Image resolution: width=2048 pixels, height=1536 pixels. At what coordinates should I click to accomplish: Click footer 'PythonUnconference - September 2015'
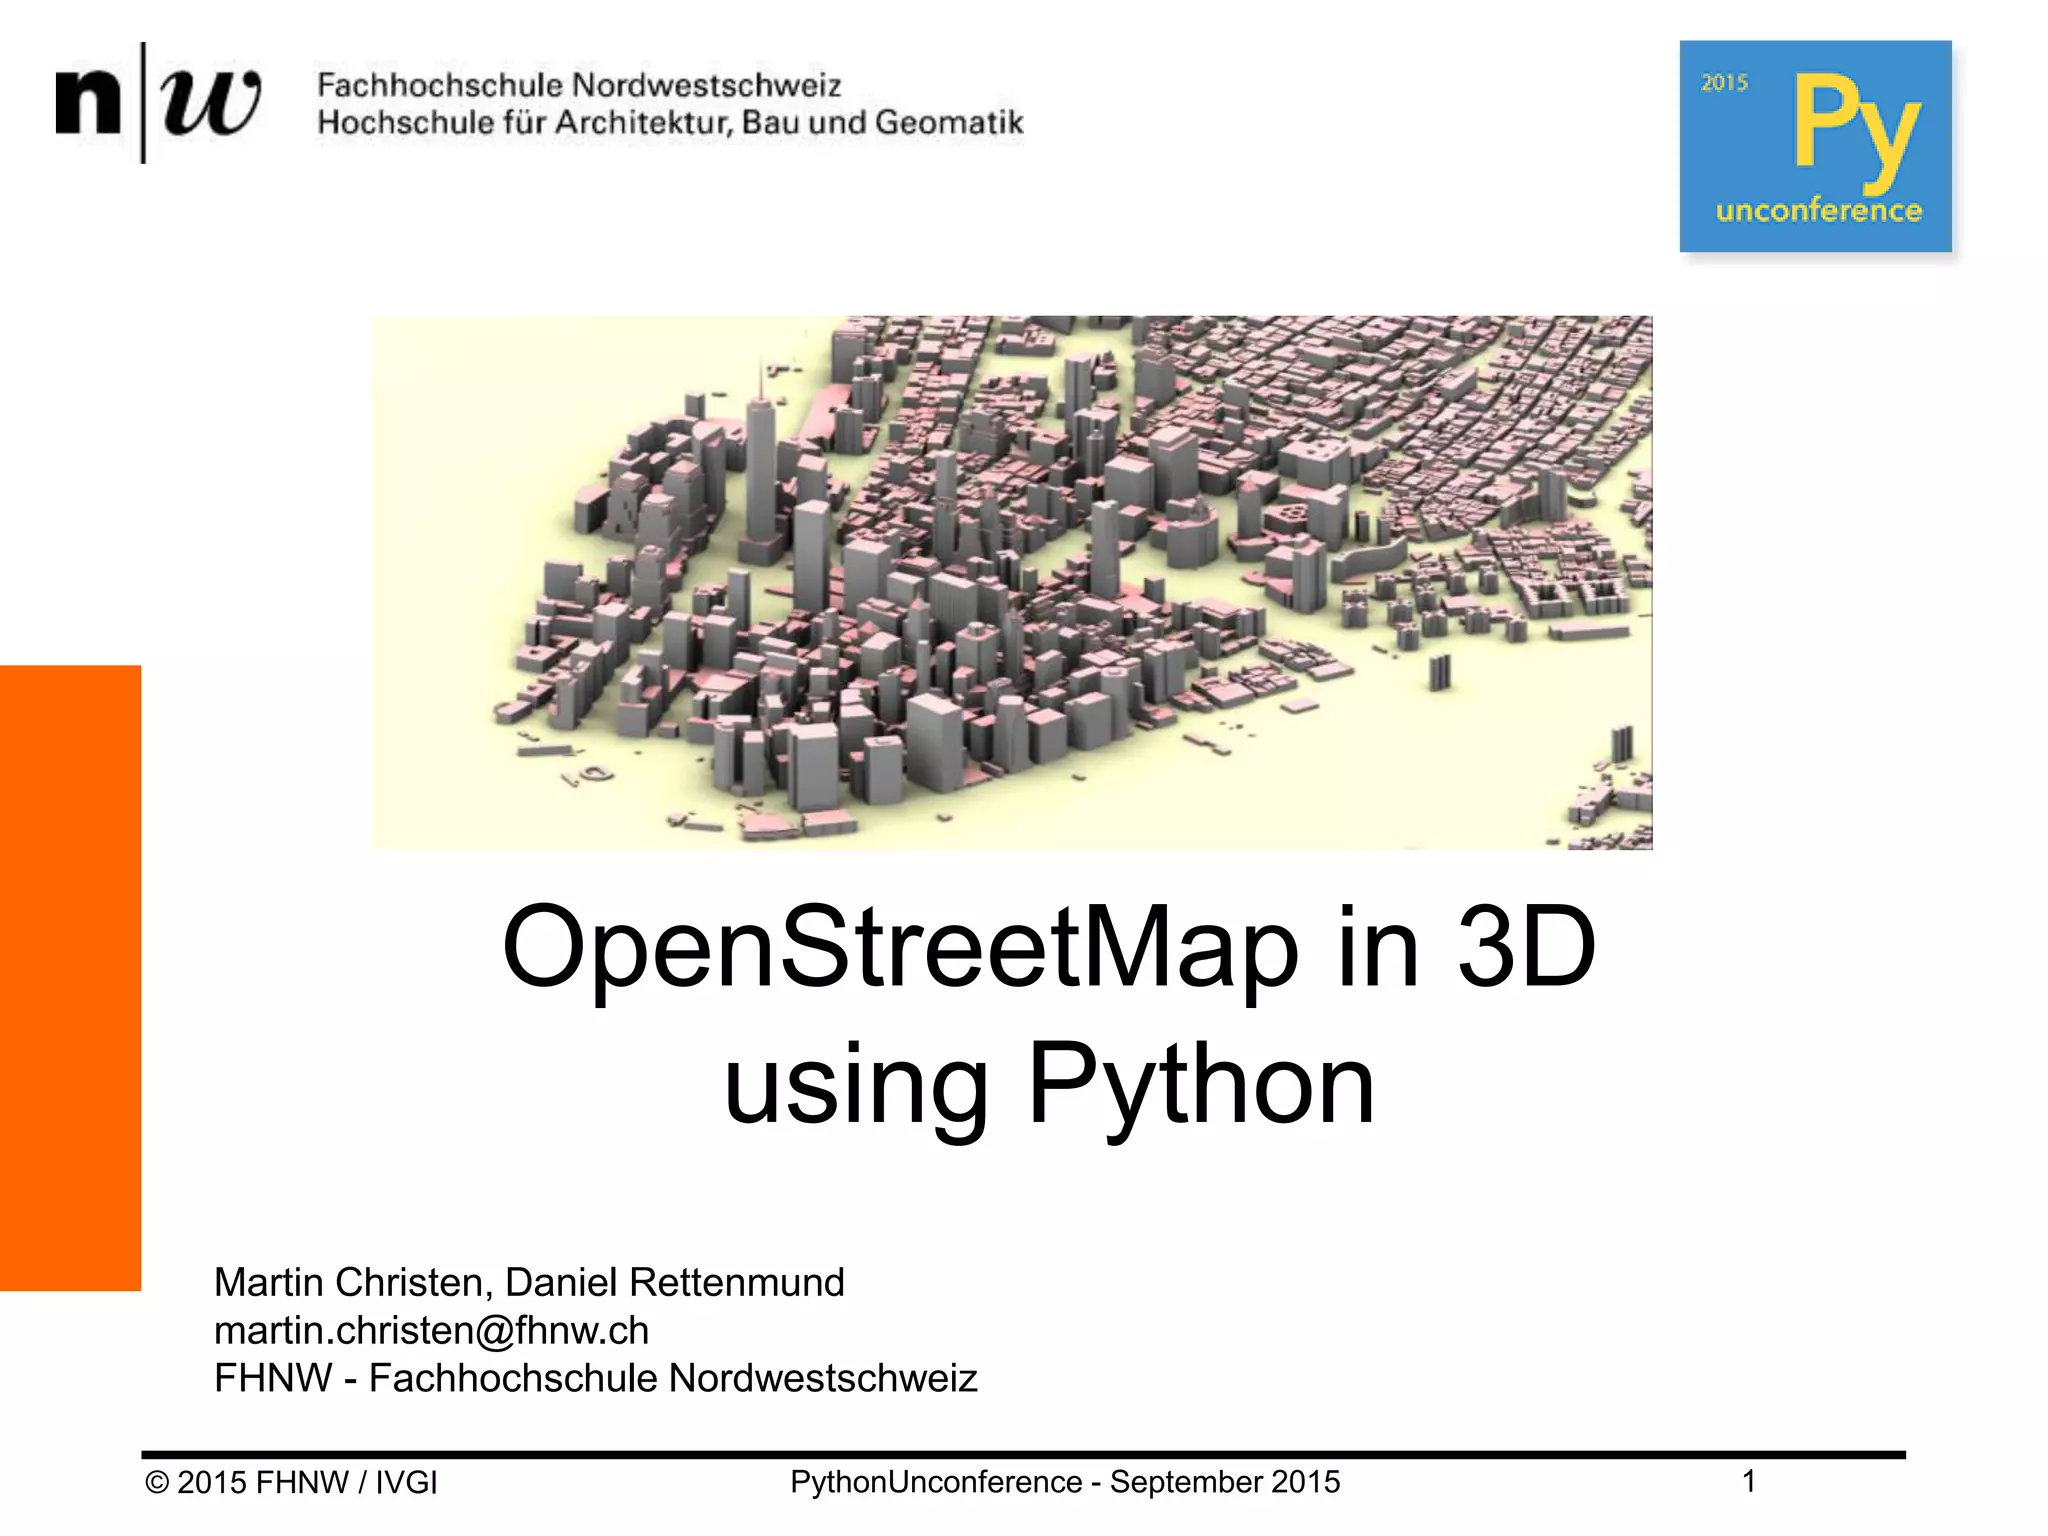click(x=1065, y=1482)
